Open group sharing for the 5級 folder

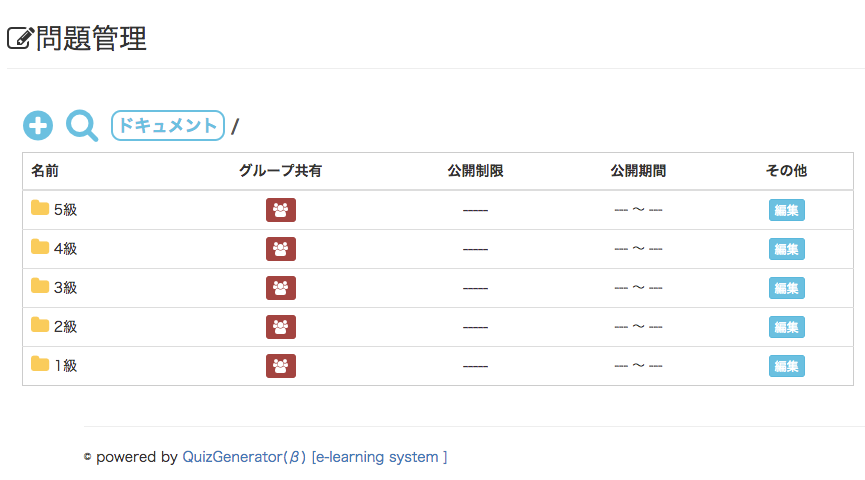click(281, 210)
